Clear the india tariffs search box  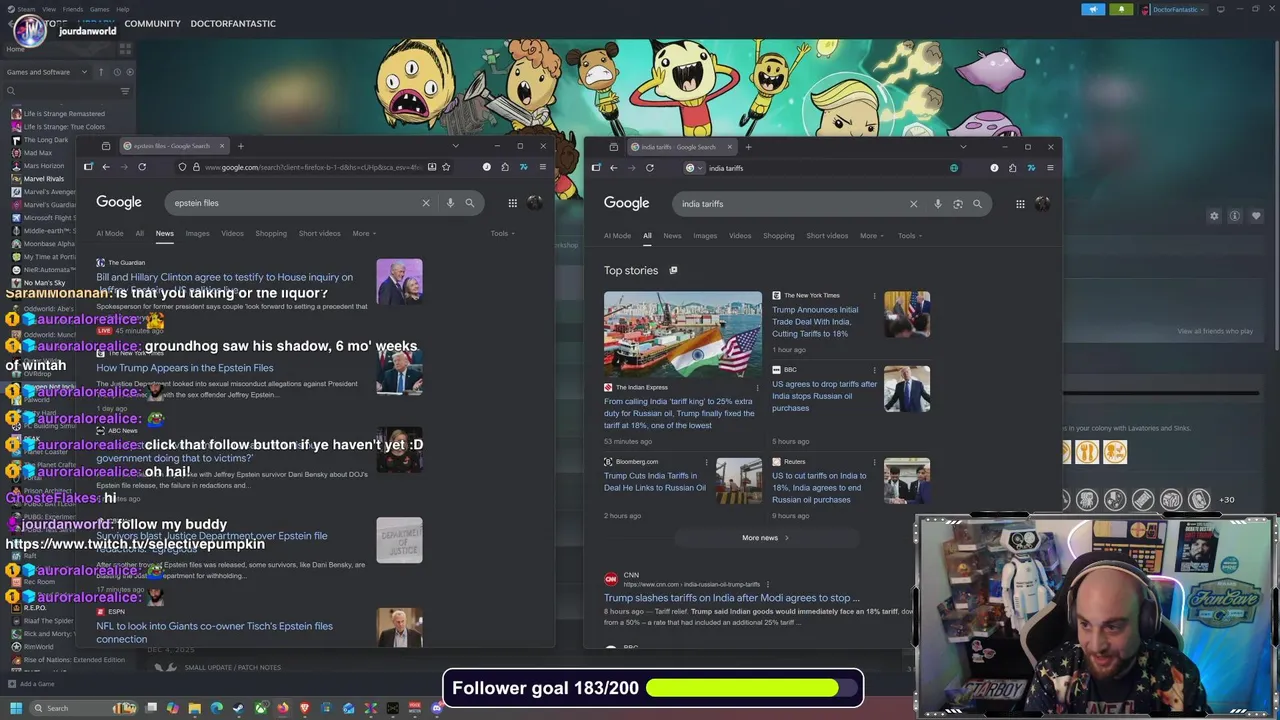(x=913, y=204)
